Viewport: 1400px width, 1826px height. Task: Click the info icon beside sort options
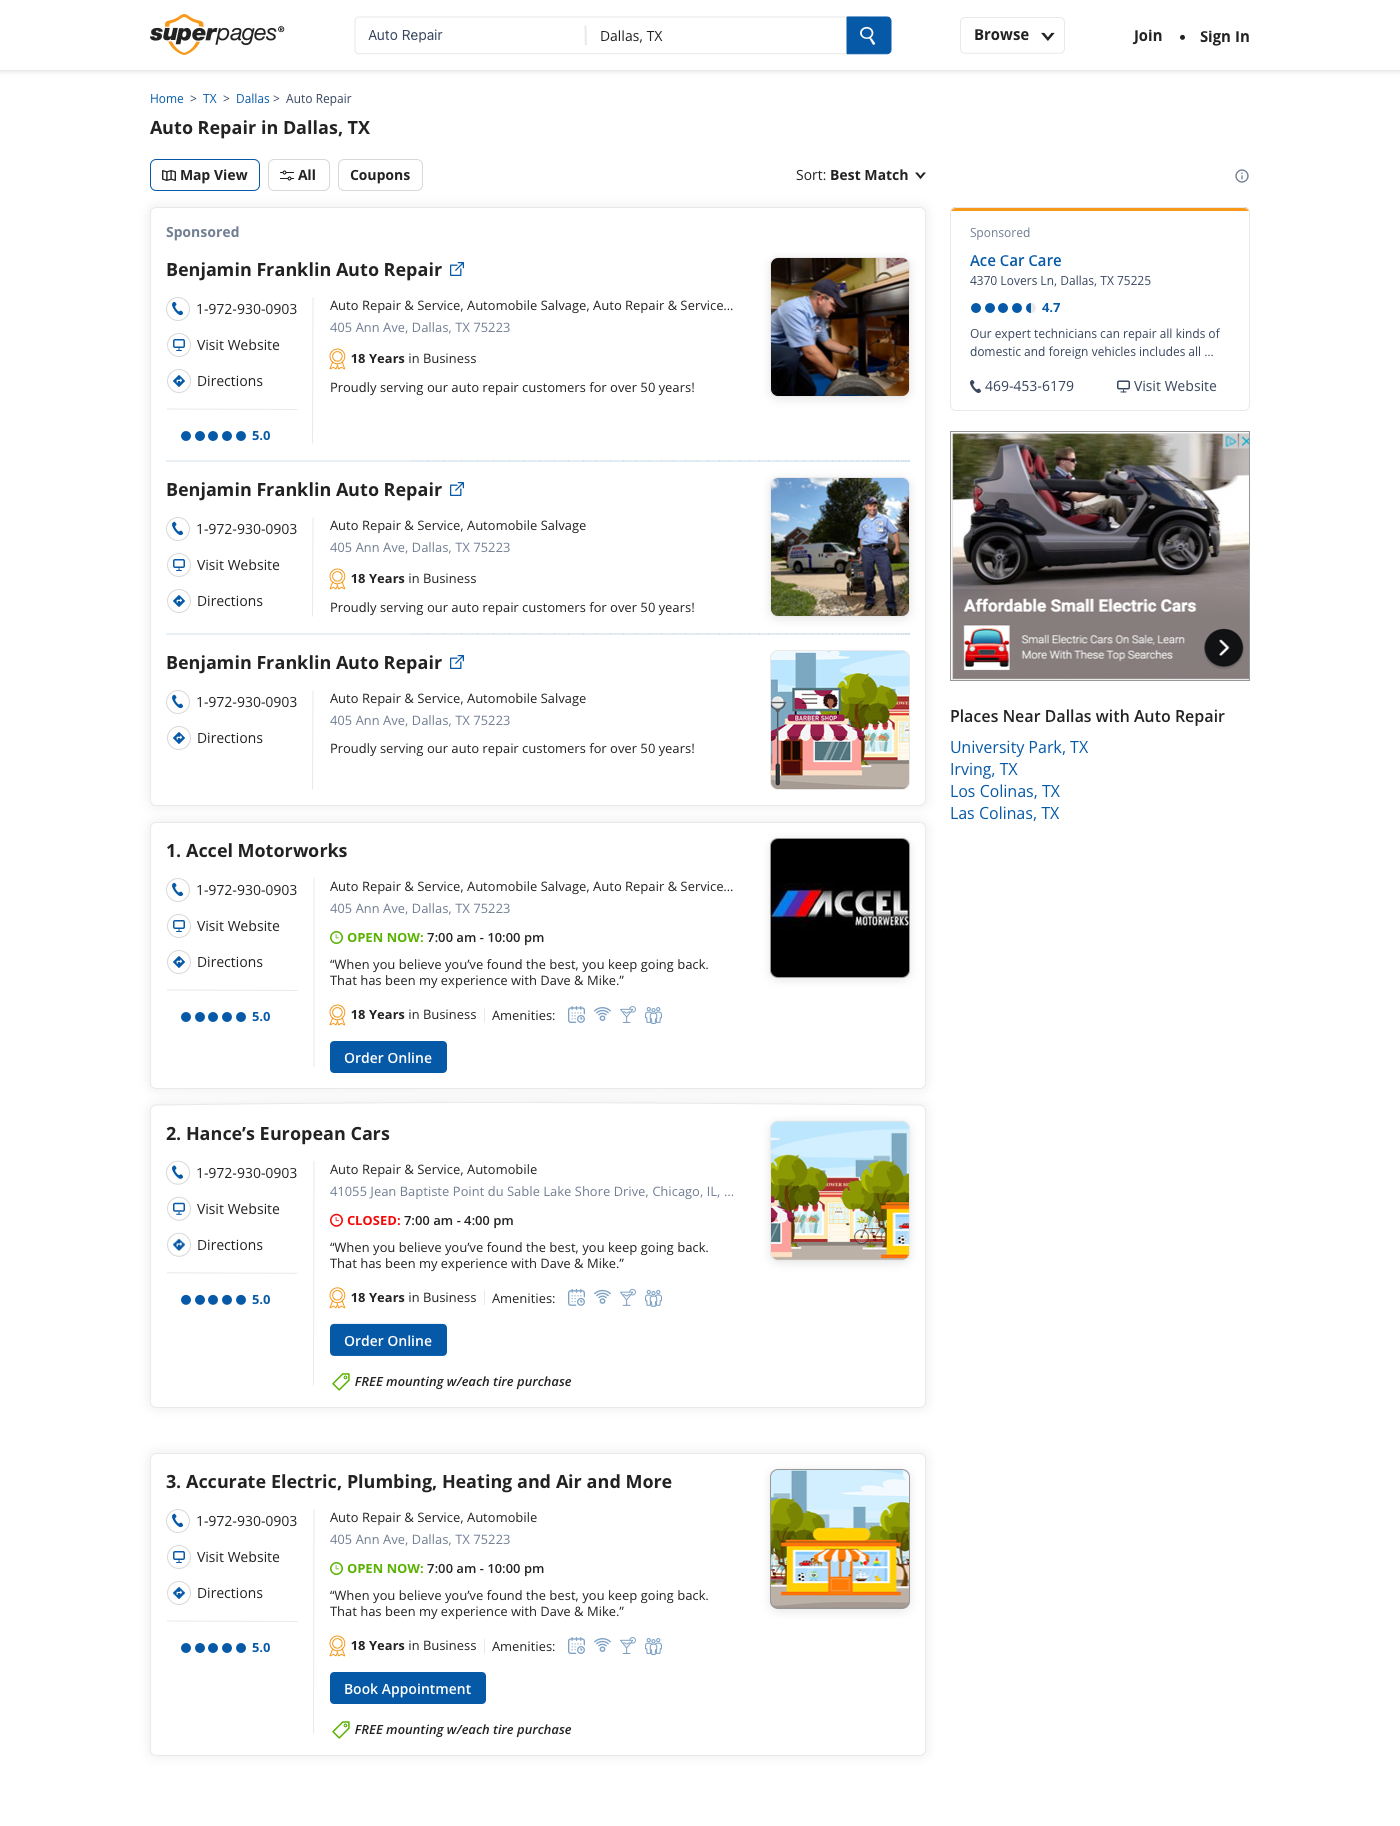click(x=1242, y=176)
